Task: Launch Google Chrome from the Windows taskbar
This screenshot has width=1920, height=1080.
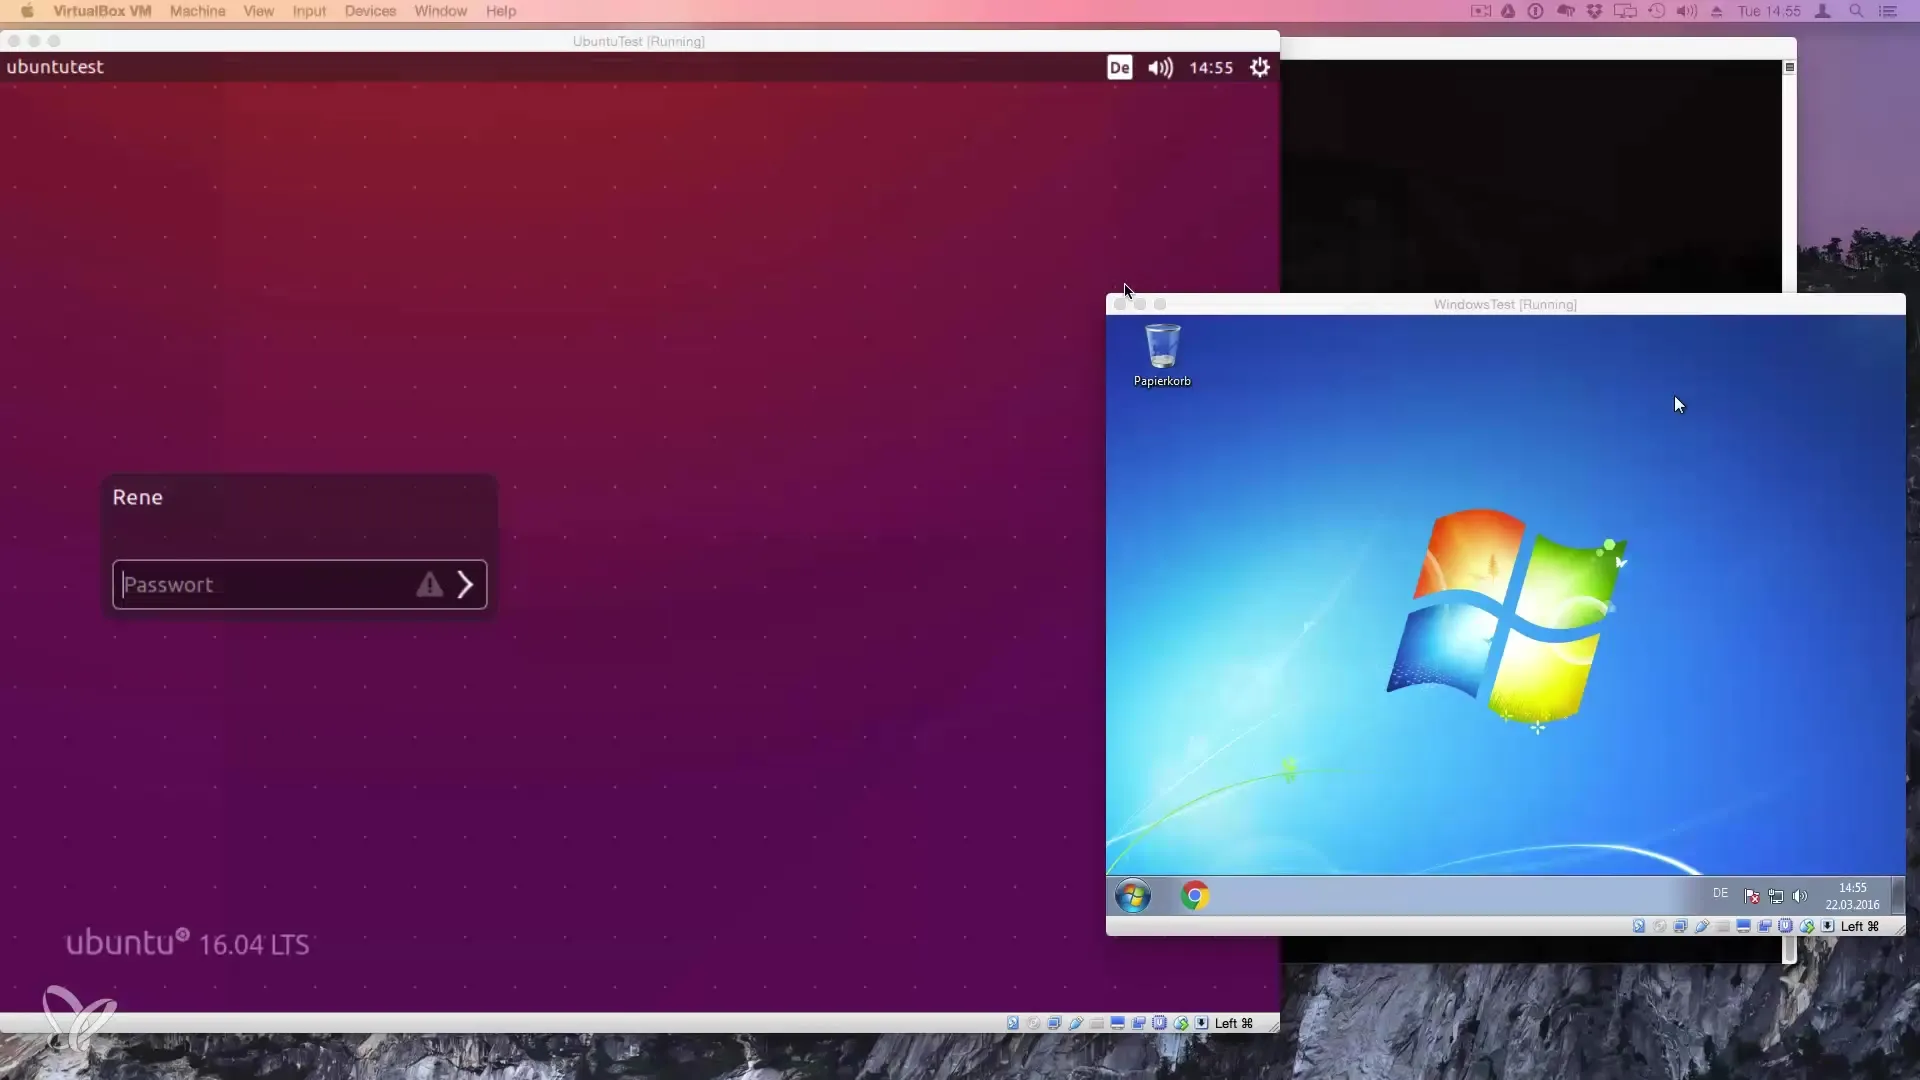Action: point(1195,895)
